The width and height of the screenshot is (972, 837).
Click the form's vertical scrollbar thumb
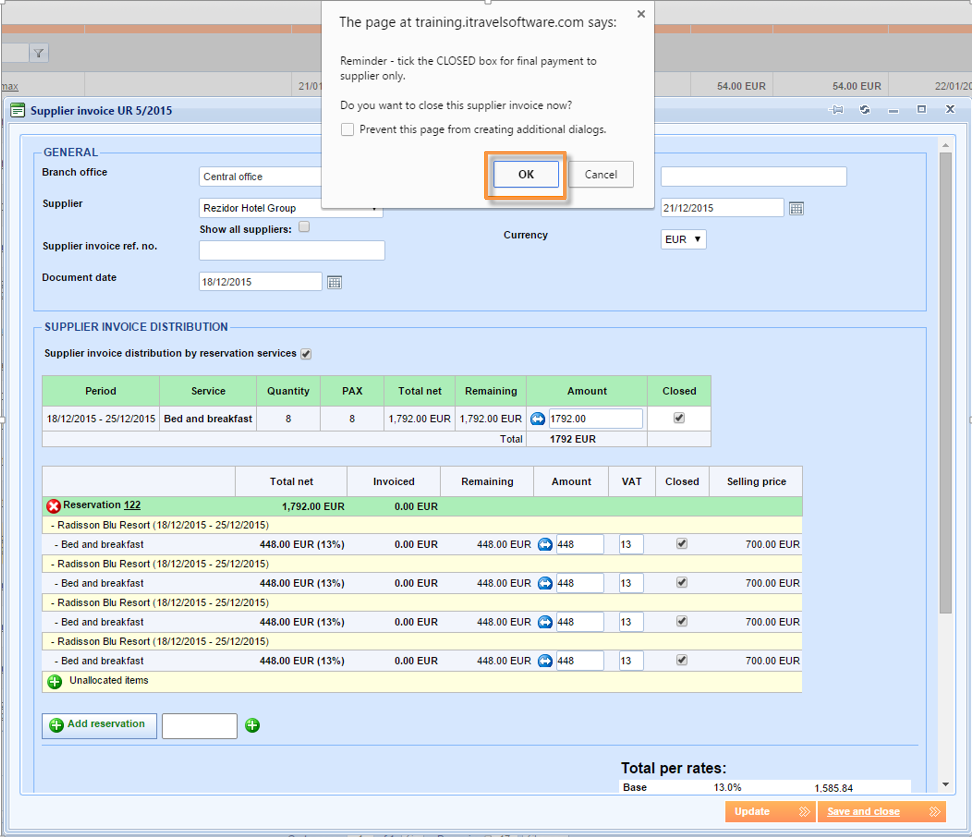coord(945,383)
